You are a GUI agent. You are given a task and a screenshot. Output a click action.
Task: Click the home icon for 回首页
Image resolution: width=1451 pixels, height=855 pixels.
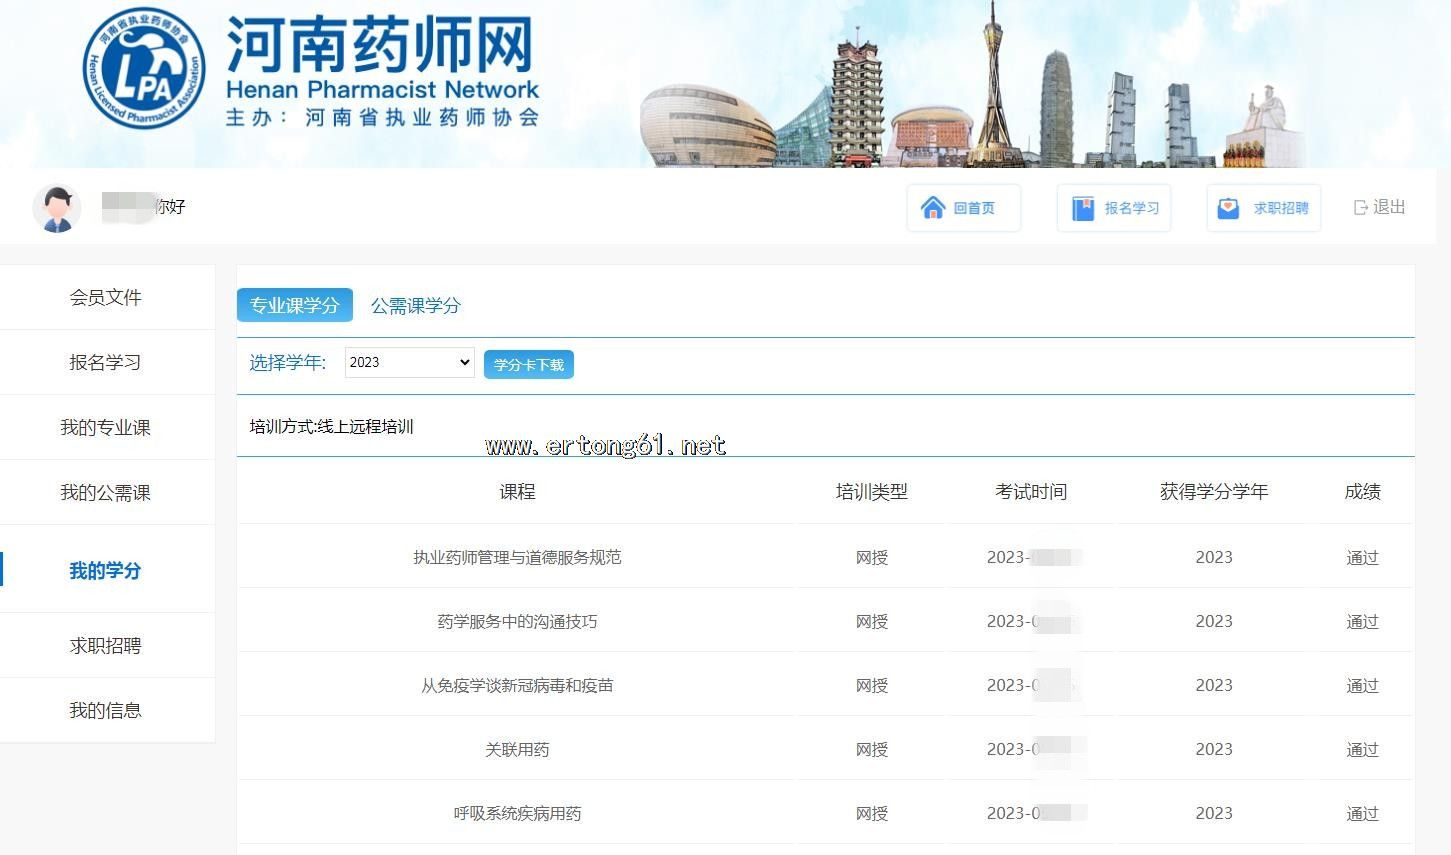(933, 208)
